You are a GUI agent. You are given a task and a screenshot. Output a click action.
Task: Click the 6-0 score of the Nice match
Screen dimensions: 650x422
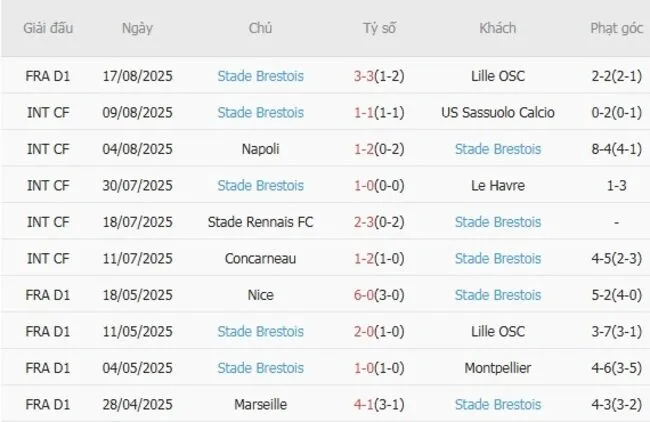coord(368,295)
